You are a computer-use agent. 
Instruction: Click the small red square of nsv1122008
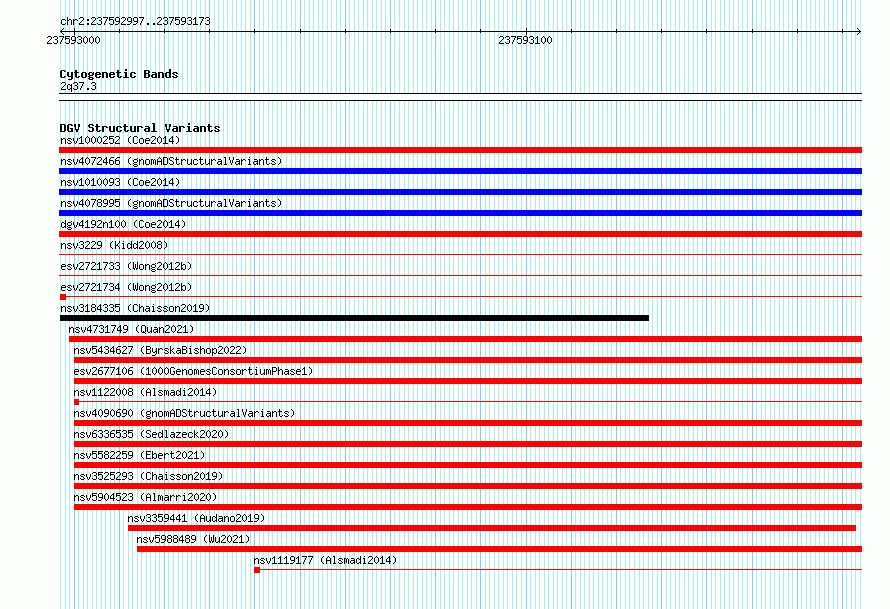click(x=77, y=402)
